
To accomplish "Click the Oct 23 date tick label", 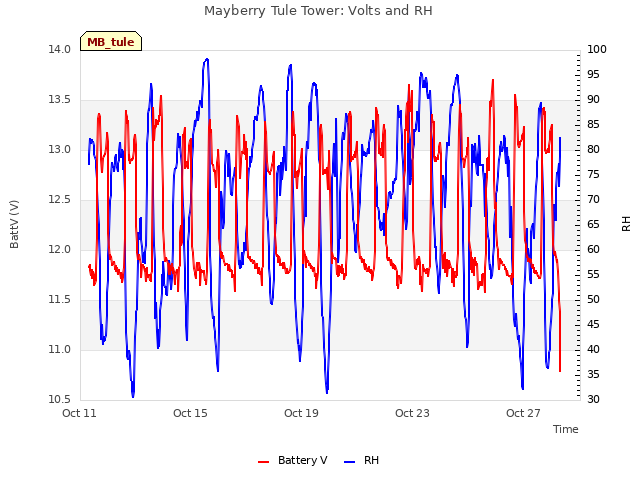I will click(412, 413).
